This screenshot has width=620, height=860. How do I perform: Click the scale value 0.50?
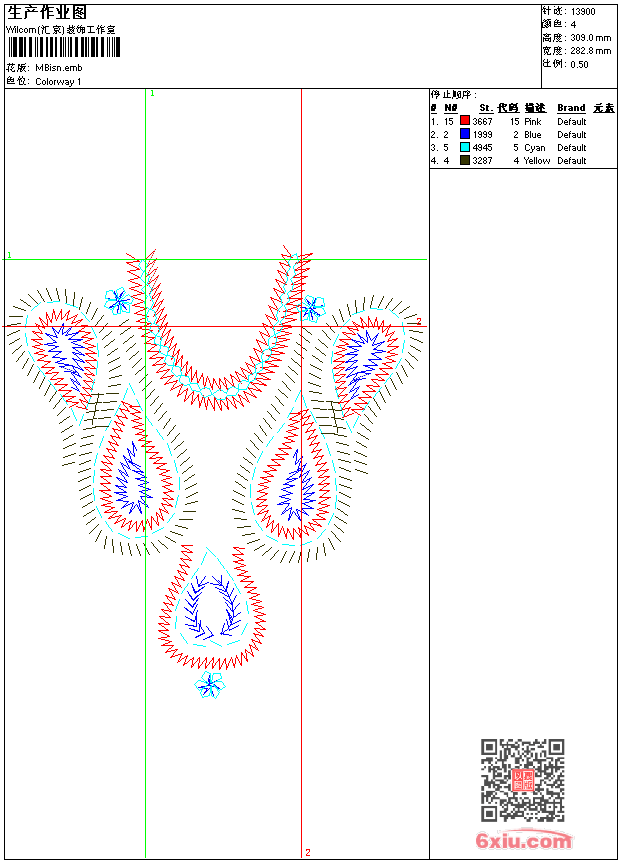(579, 64)
